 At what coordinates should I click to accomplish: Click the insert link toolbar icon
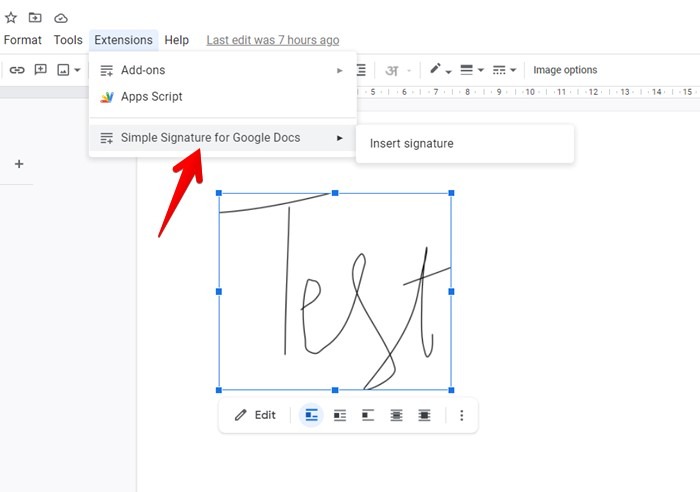pos(17,70)
